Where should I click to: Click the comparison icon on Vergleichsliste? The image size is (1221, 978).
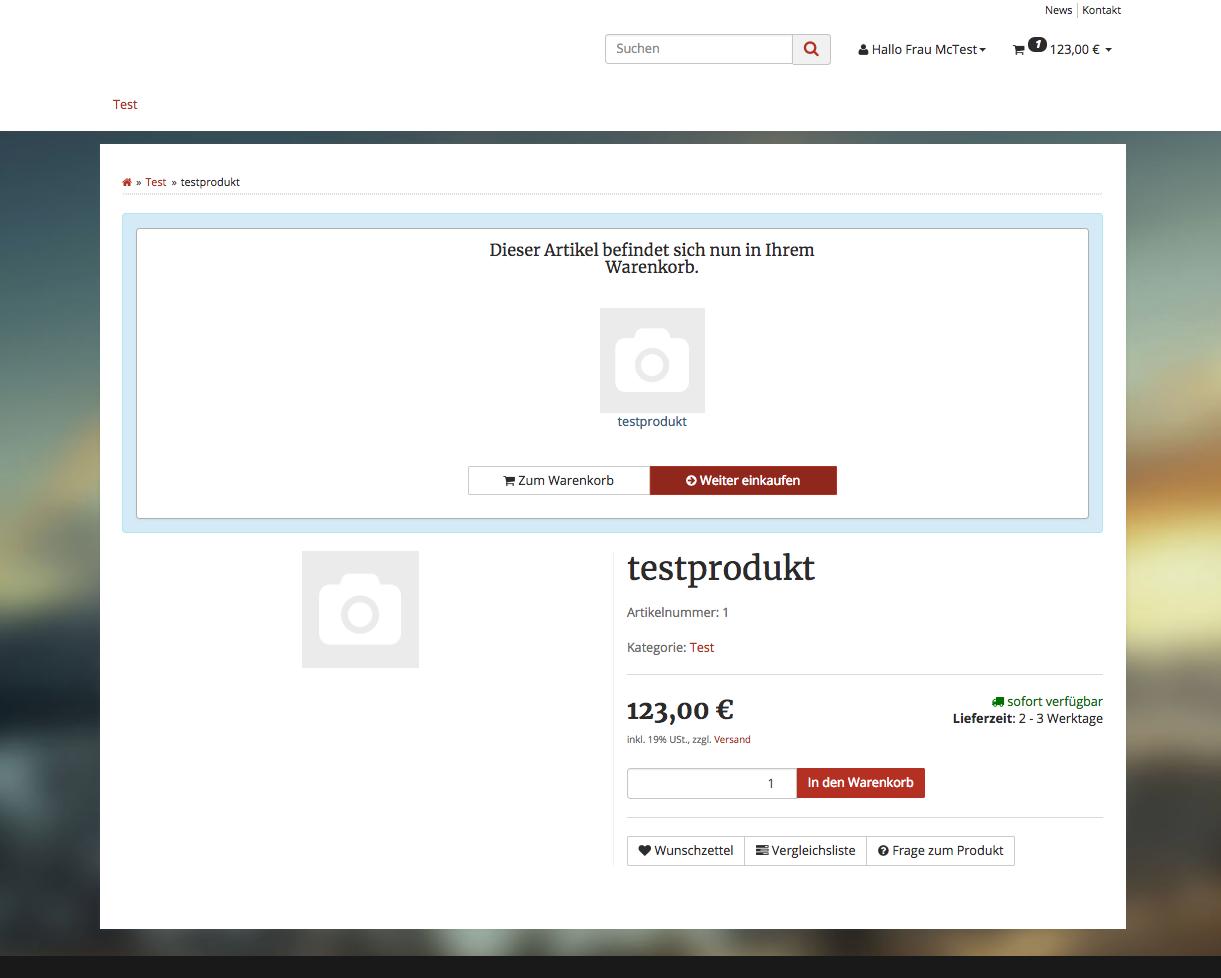[764, 850]
